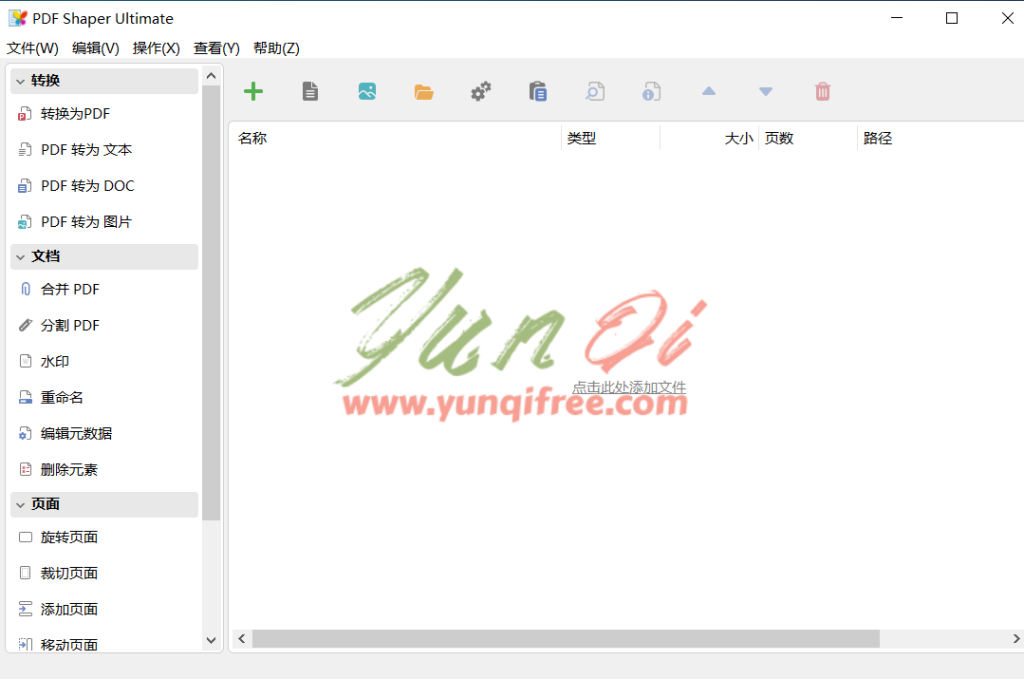
Task: Click the teal image icon in toolbar
Action: [367, 91]
